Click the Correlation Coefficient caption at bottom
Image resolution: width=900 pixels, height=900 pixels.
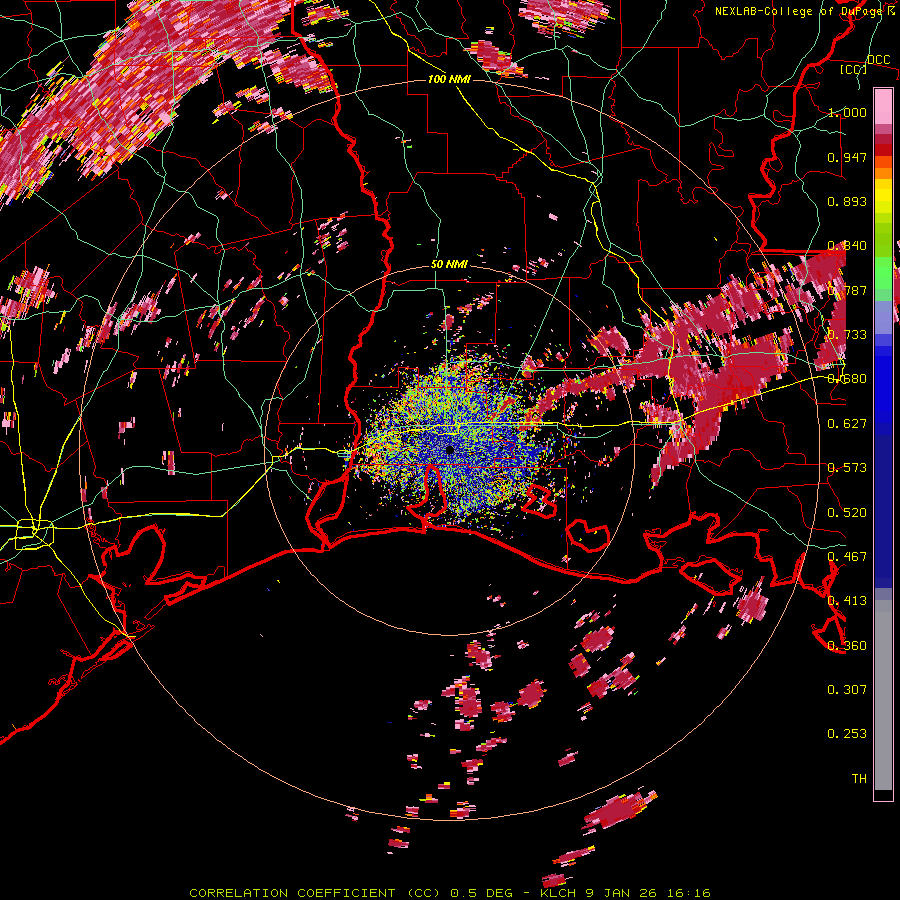450,893
